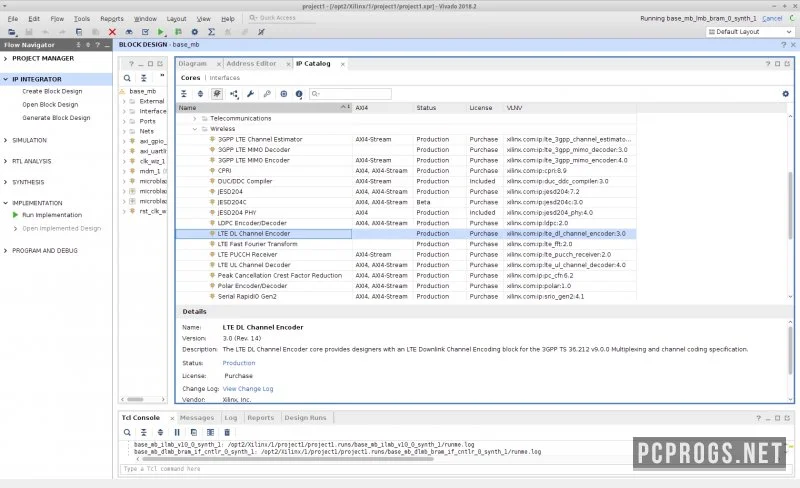Click Create Block Design

pyautogui.click(x=52, y=91)
